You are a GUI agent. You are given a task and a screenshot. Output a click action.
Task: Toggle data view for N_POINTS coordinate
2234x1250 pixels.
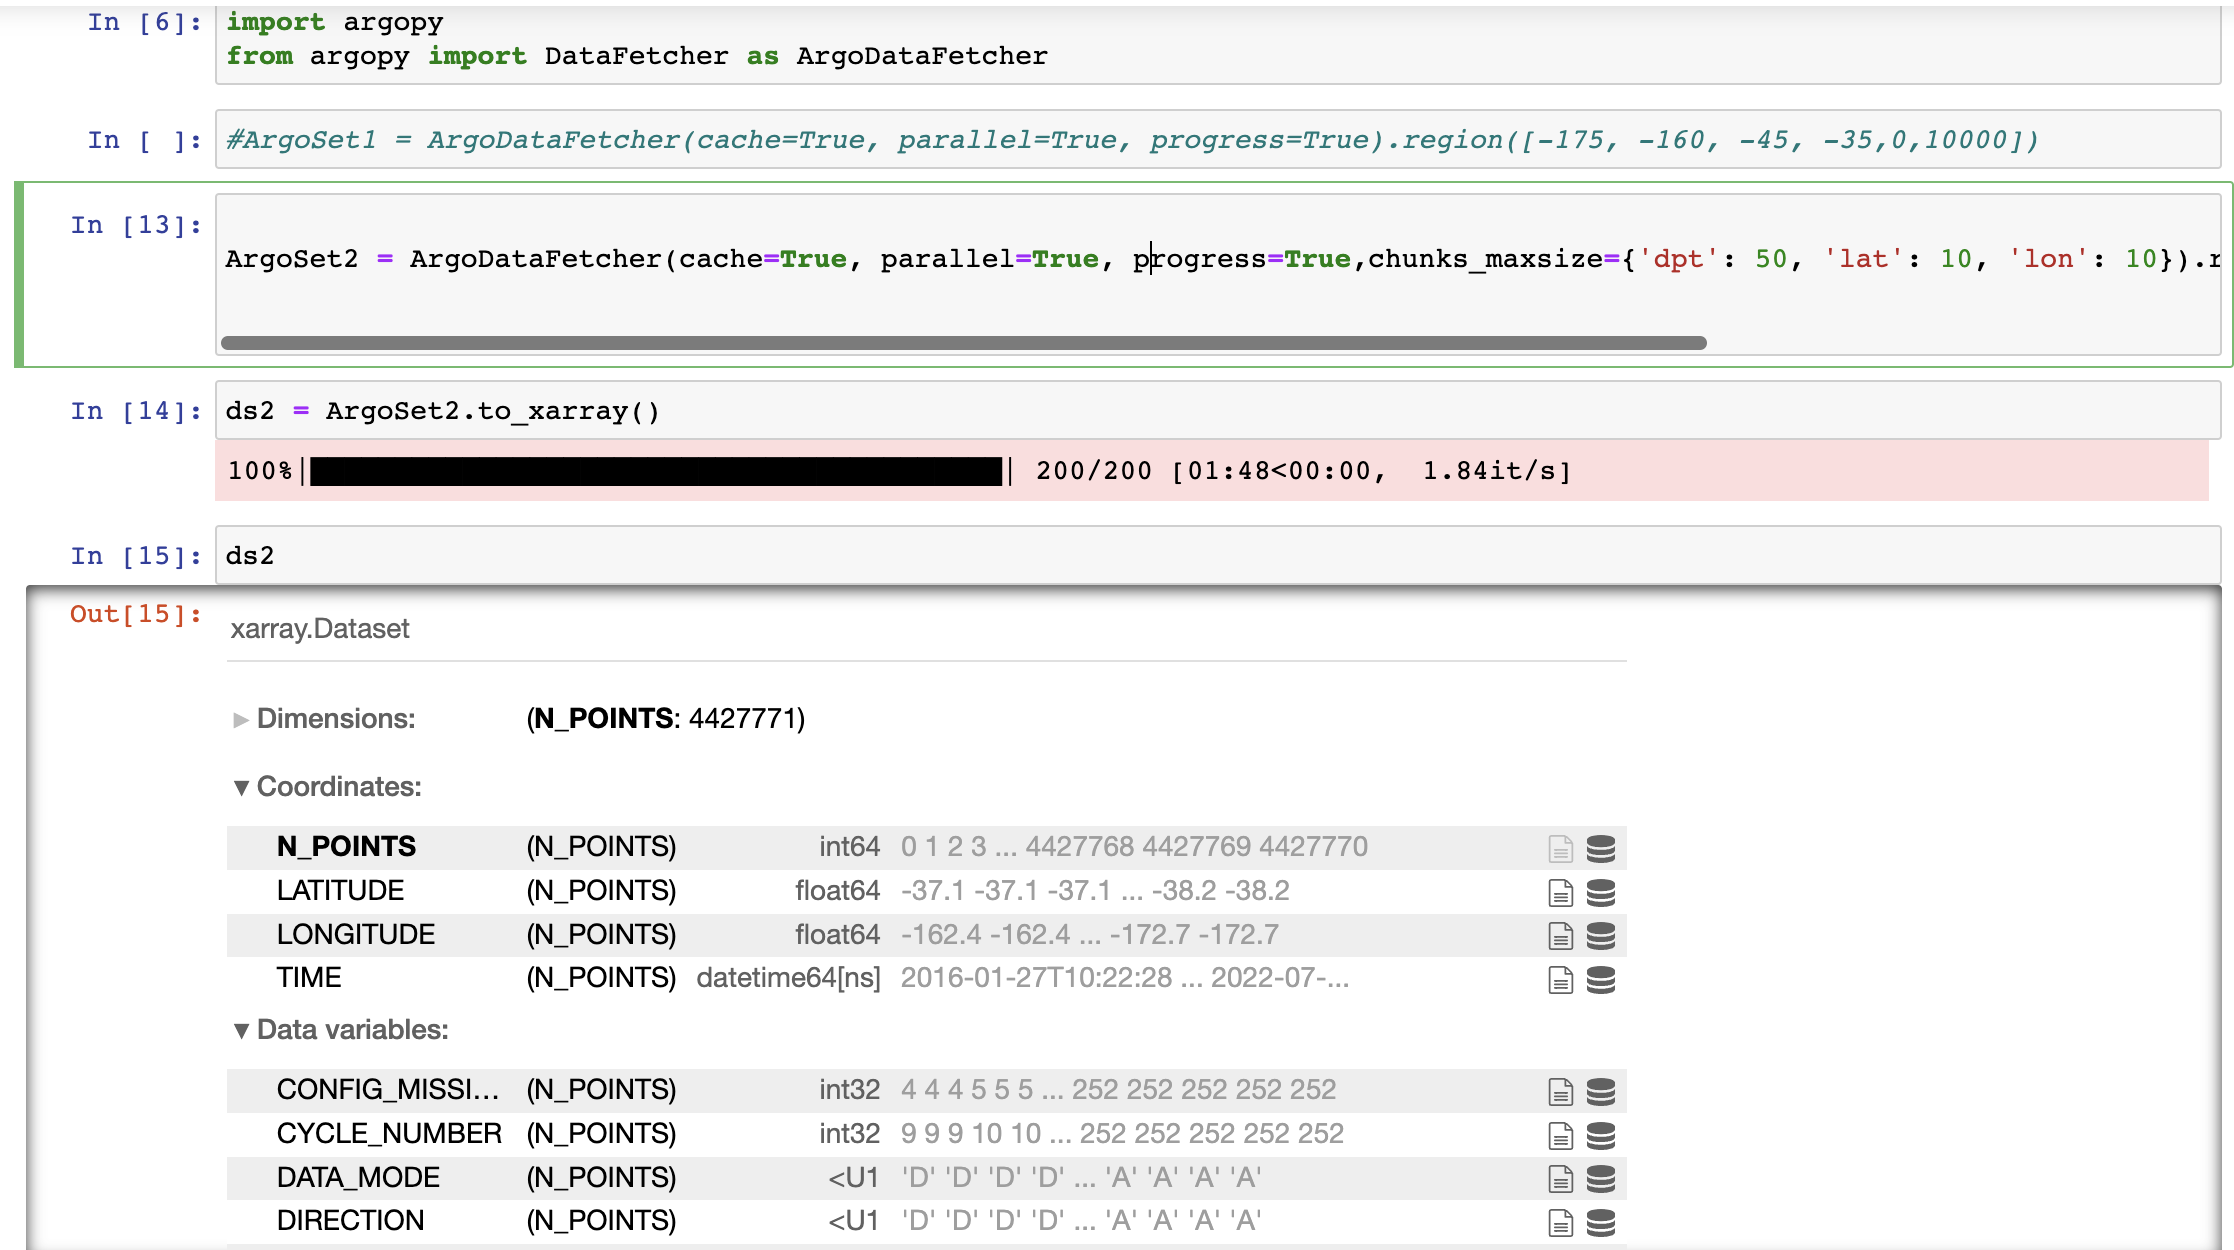click(1601, 848)
